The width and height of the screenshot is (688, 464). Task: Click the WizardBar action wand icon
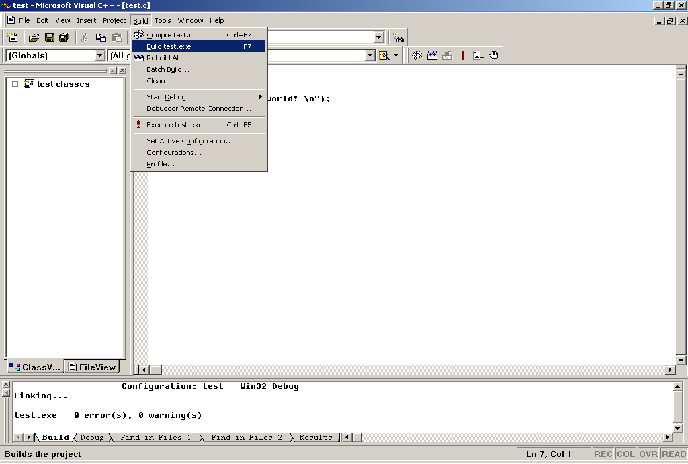point(384,55)
